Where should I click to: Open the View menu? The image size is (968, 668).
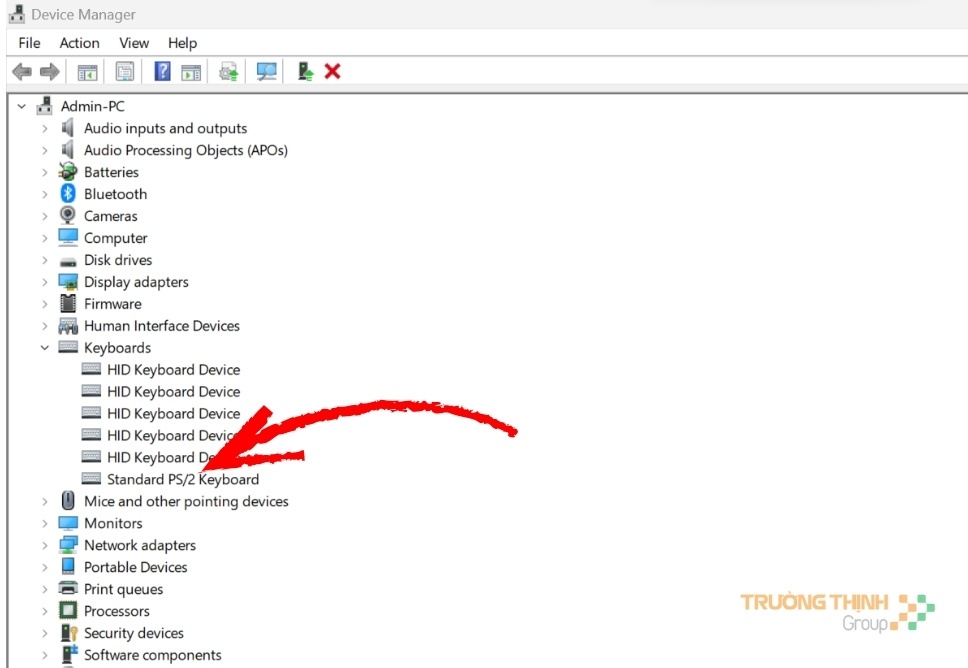pos(134,43)
